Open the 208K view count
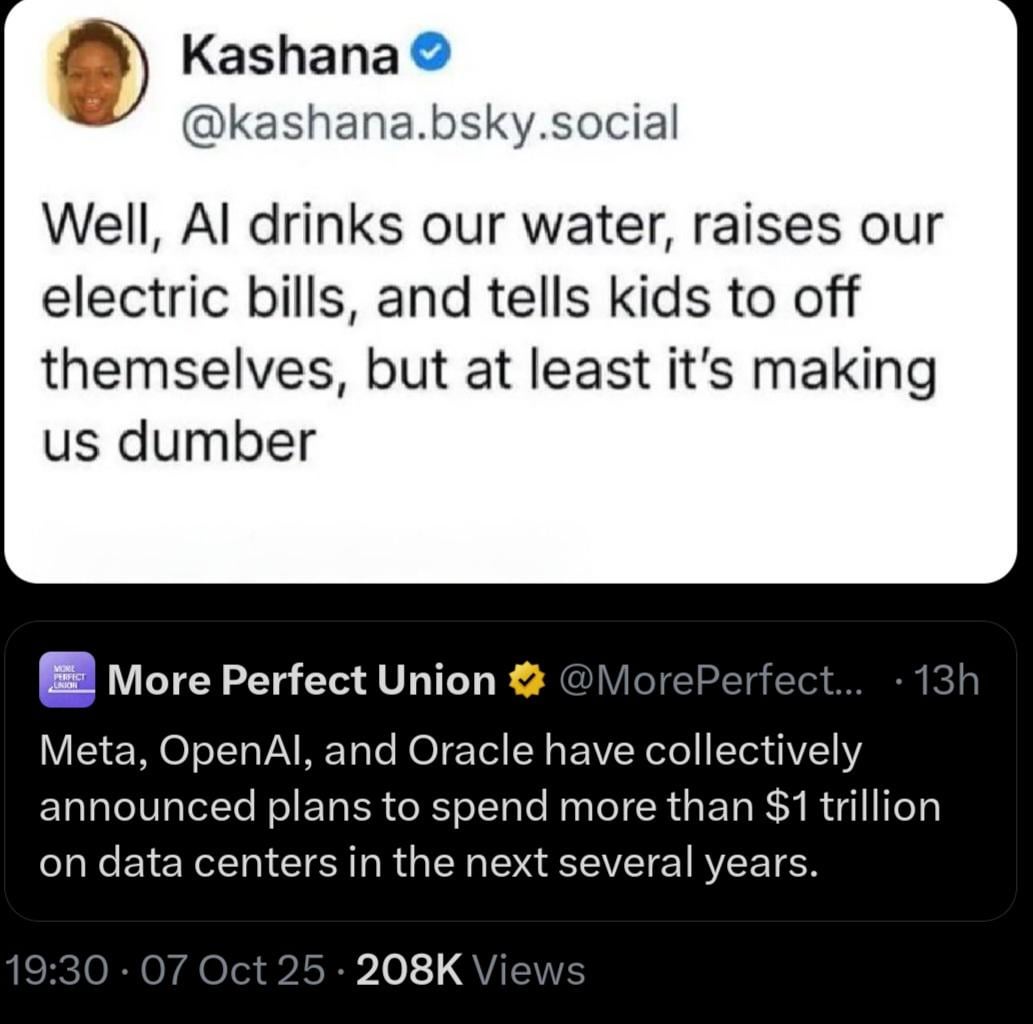Image resolution: width=1033 pixels, height=1024 pixels. [409, 970]
